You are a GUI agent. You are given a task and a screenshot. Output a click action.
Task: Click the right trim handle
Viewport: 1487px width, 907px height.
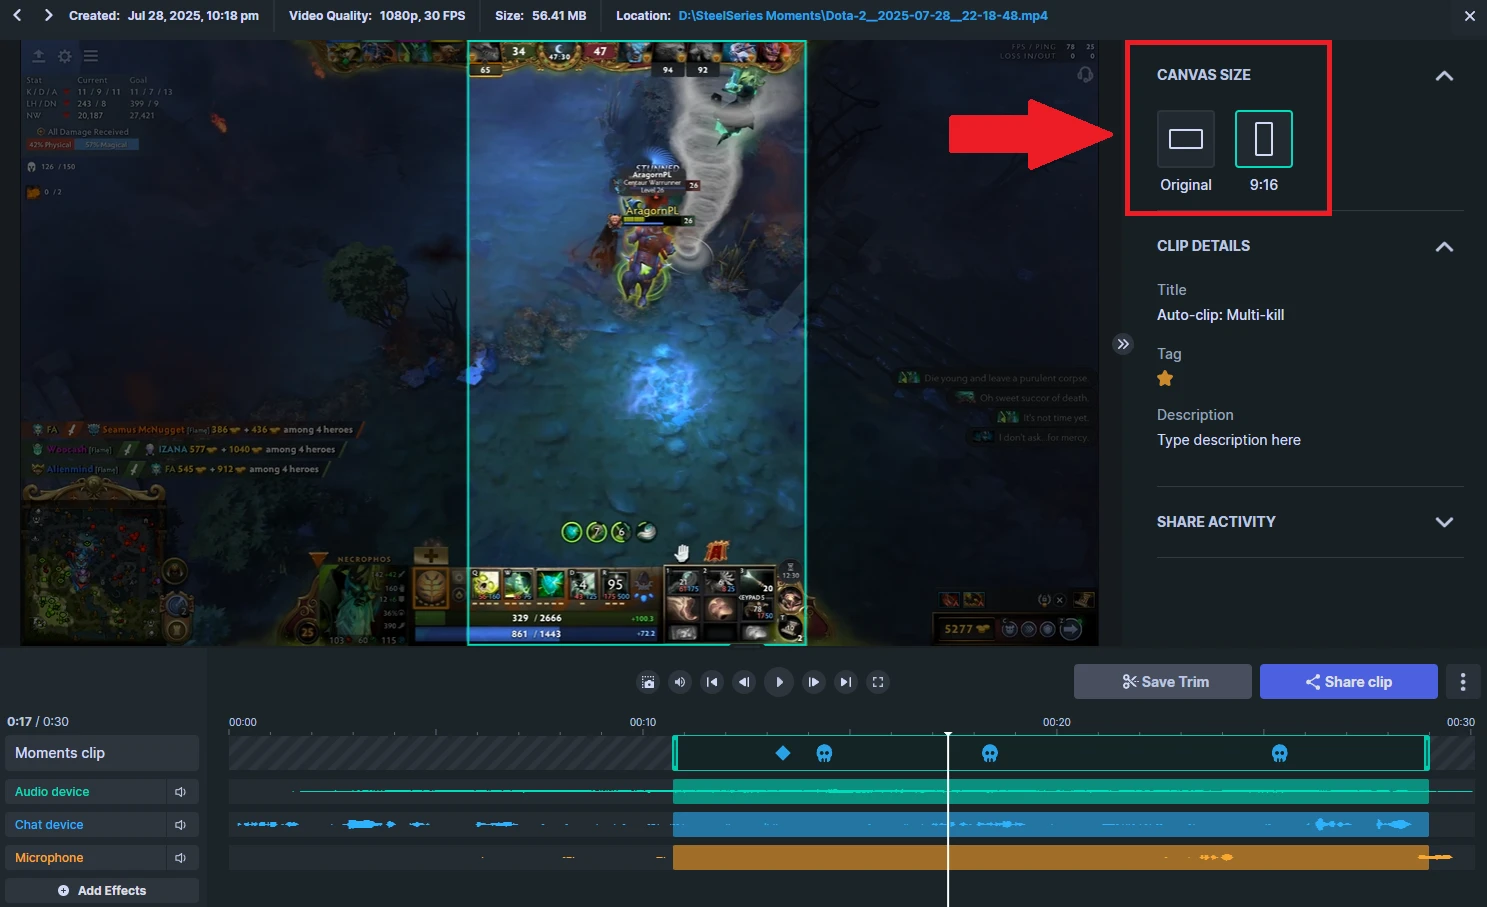point(1427,753)
